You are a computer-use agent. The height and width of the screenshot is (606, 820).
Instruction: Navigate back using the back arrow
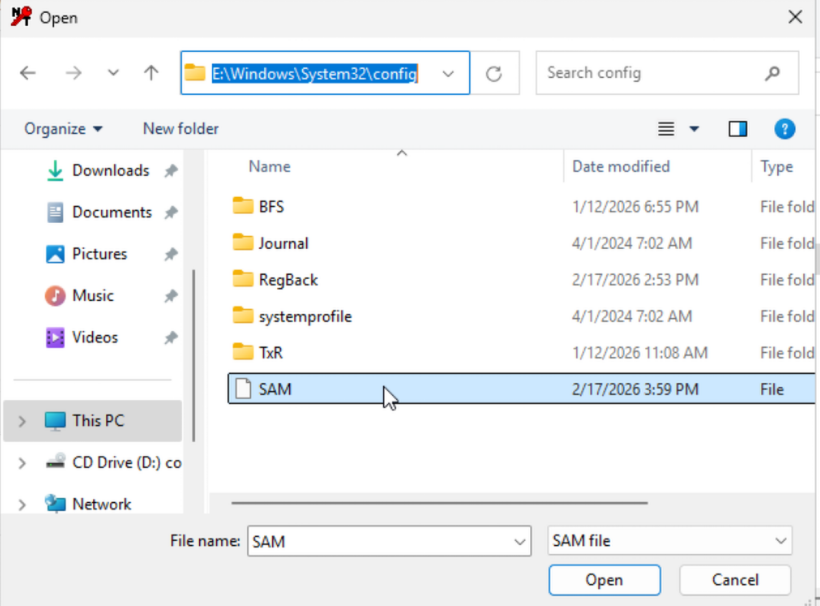pos(27,72)
